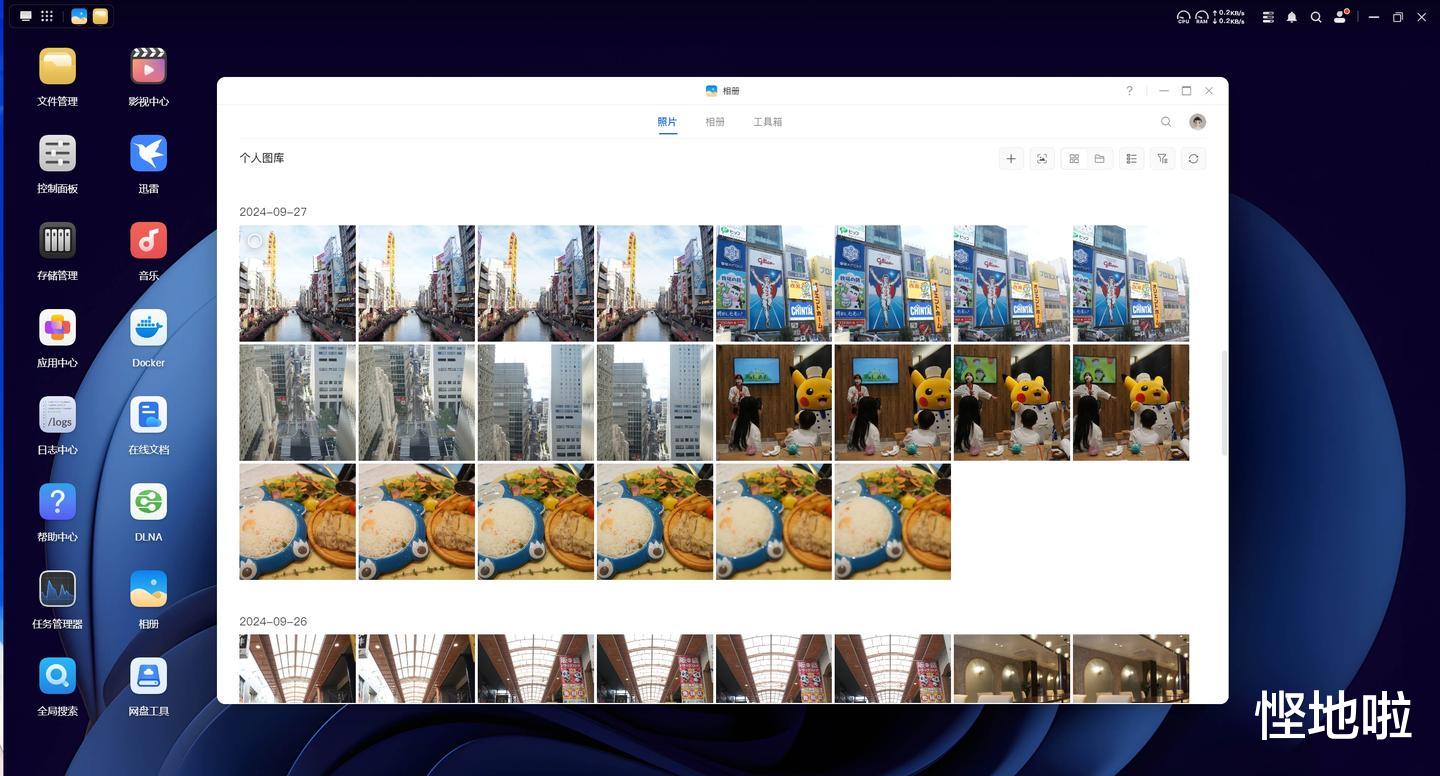
Task: Open the user avatar menu in album
Action: (x=1197, y=122)
